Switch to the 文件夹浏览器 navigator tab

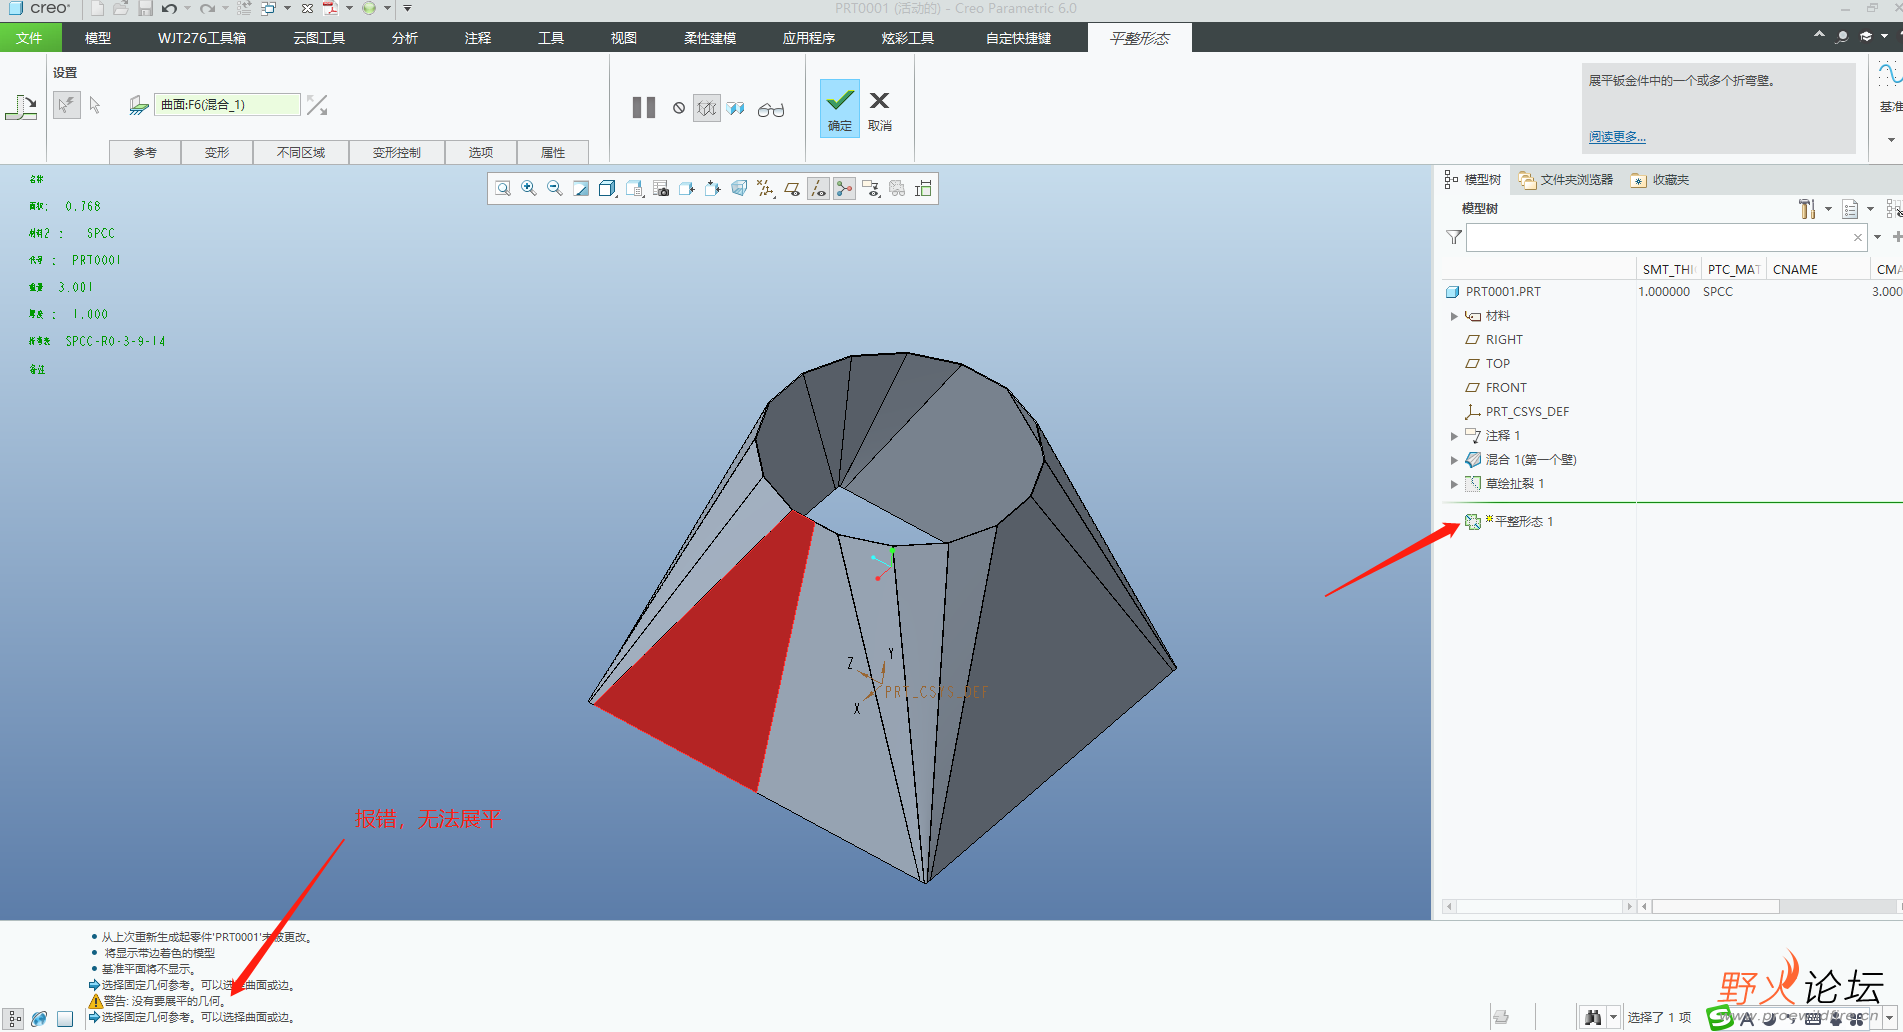click(x=1566, y=180)
